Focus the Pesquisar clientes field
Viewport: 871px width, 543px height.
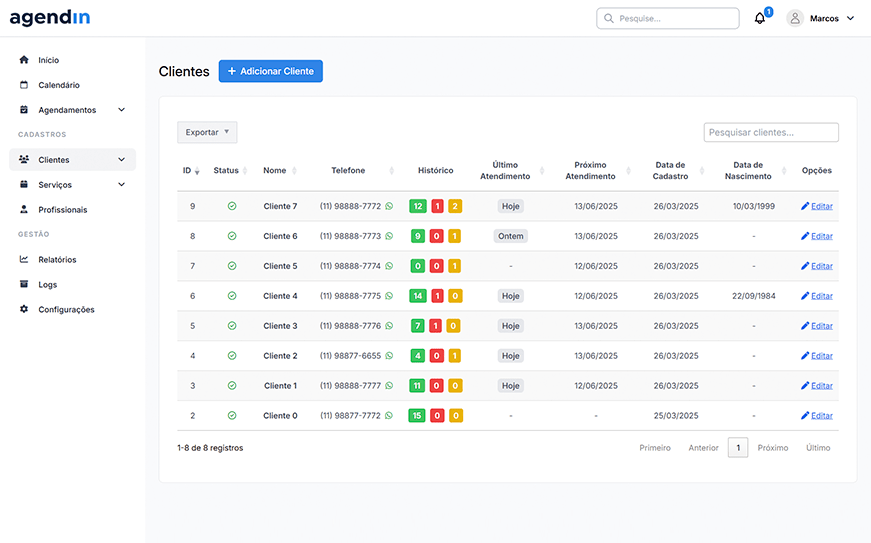(x=771, y=132)
